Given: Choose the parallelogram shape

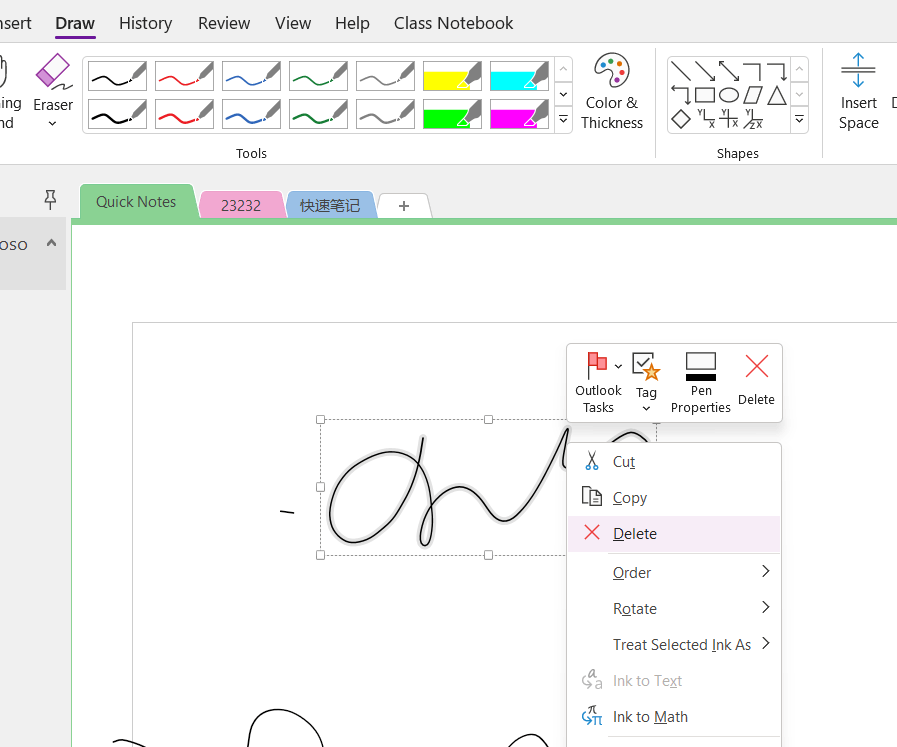Looking at the screenshot, I should 753,95.
